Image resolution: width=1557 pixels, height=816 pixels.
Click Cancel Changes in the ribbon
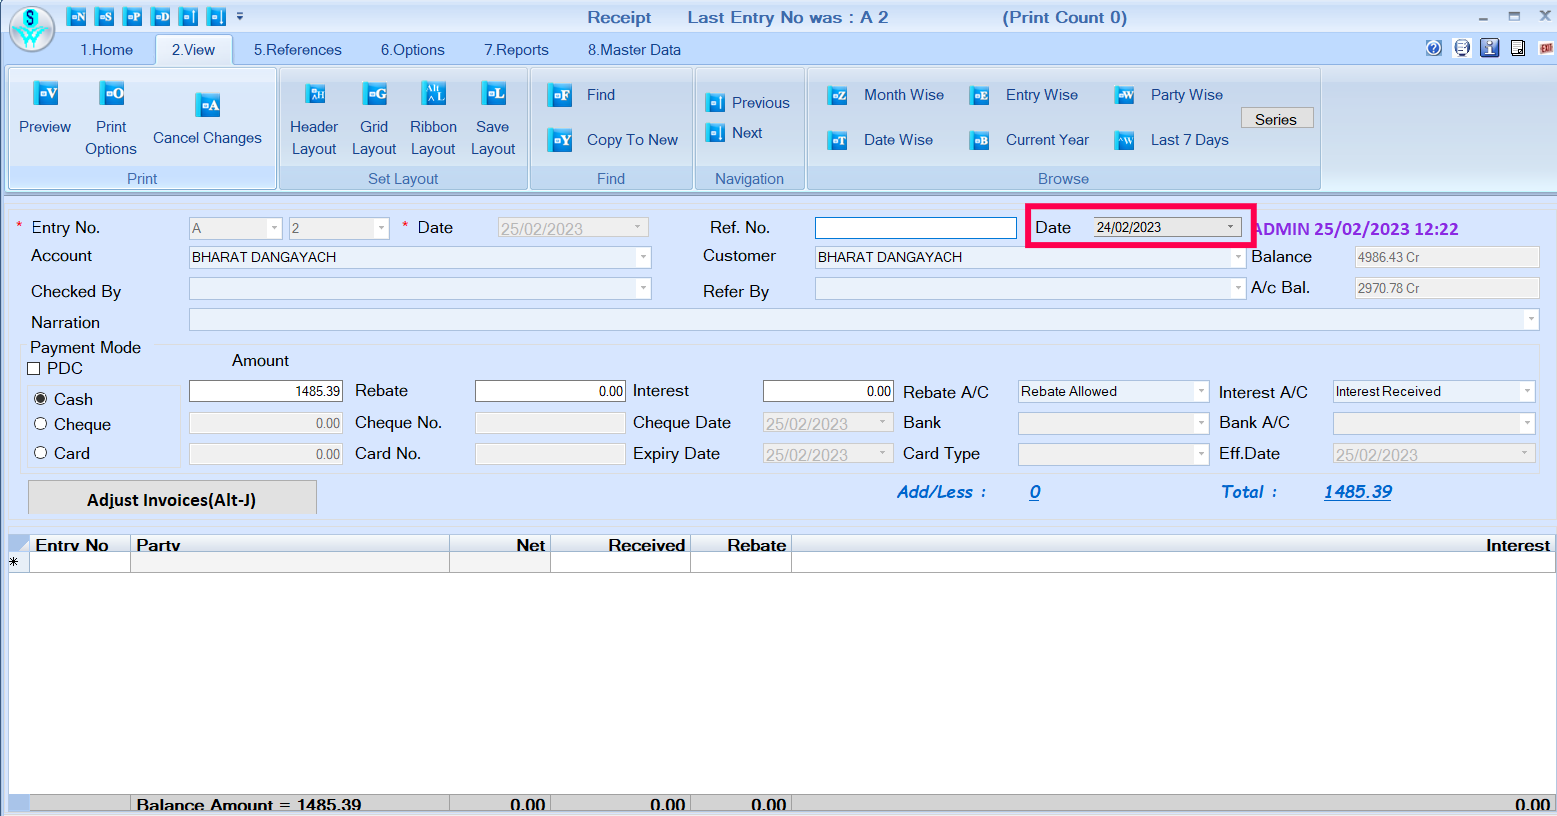207,118
